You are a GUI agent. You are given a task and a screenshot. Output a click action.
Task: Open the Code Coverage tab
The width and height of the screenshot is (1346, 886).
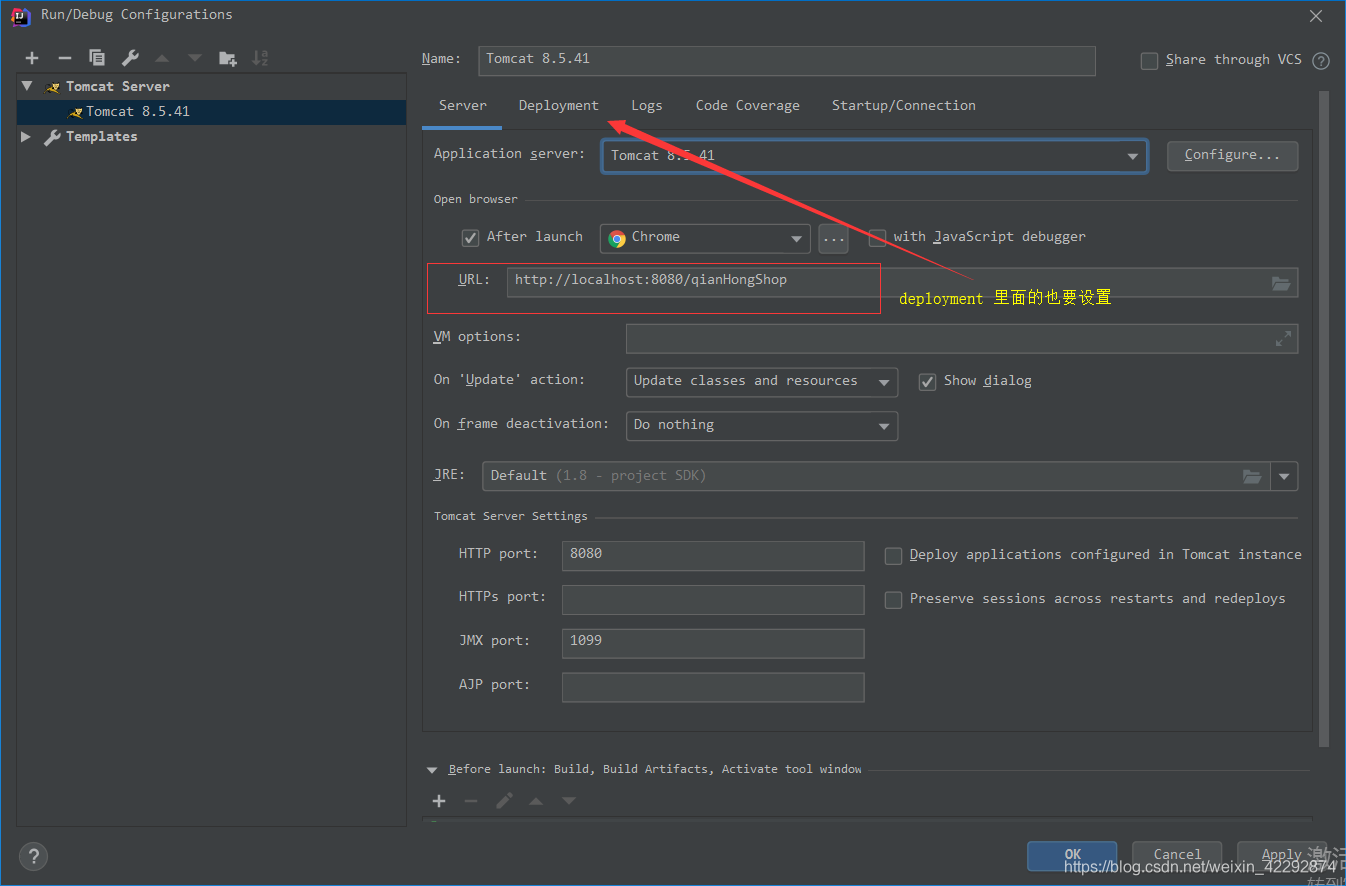point(747,106)
